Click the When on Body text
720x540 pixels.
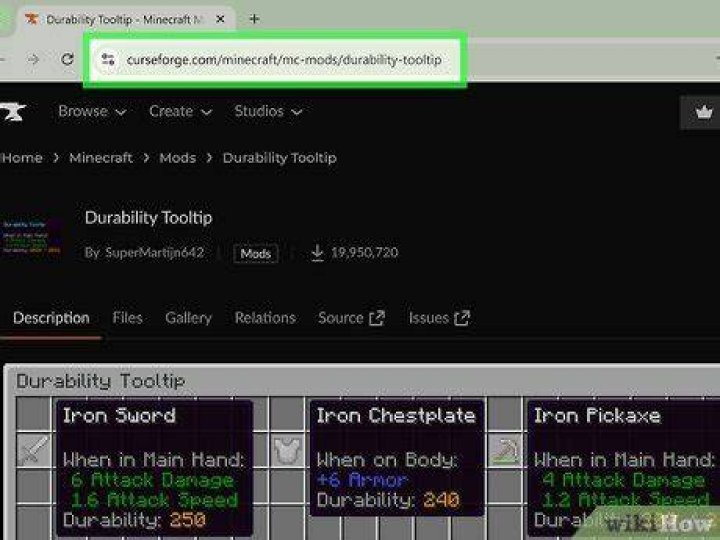387,460
